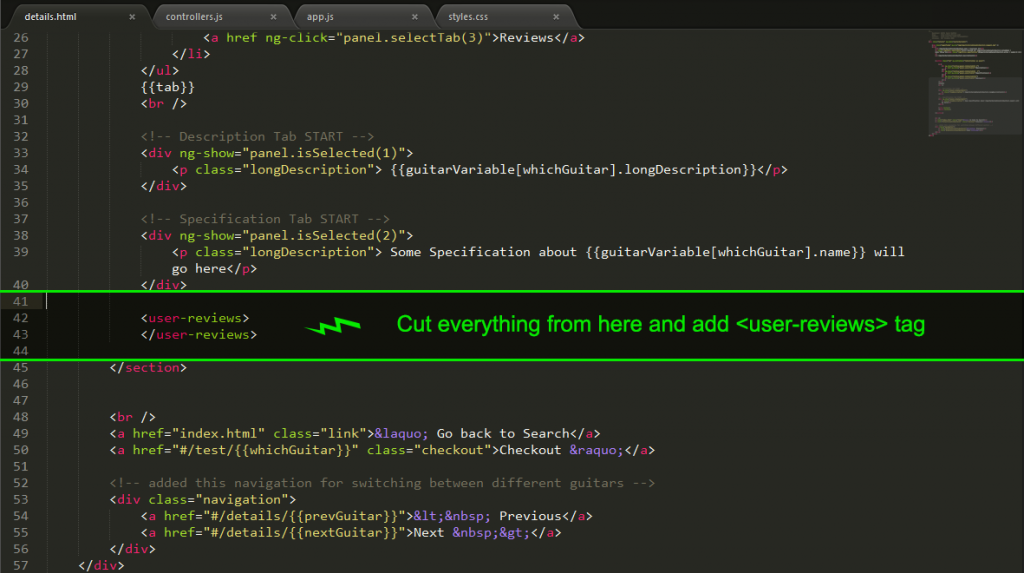Click the </li> tag on line 27
This screenshot has height=573, width=1024.
coord(191,54)
